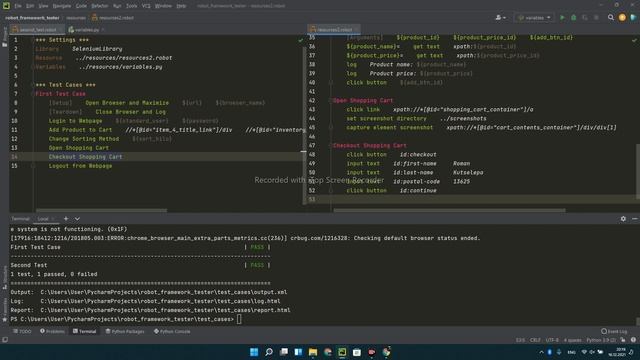
Task: Click the red screen recorder icon in the taskbar
Action: click(x=371, y=352)
